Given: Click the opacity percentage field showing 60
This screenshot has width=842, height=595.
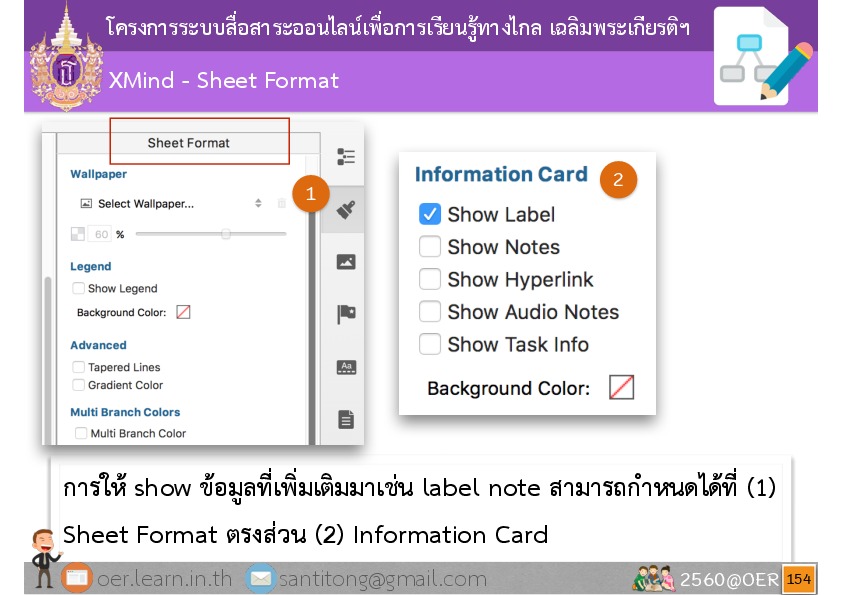Looking at the screenshot, I should (100, 234).
